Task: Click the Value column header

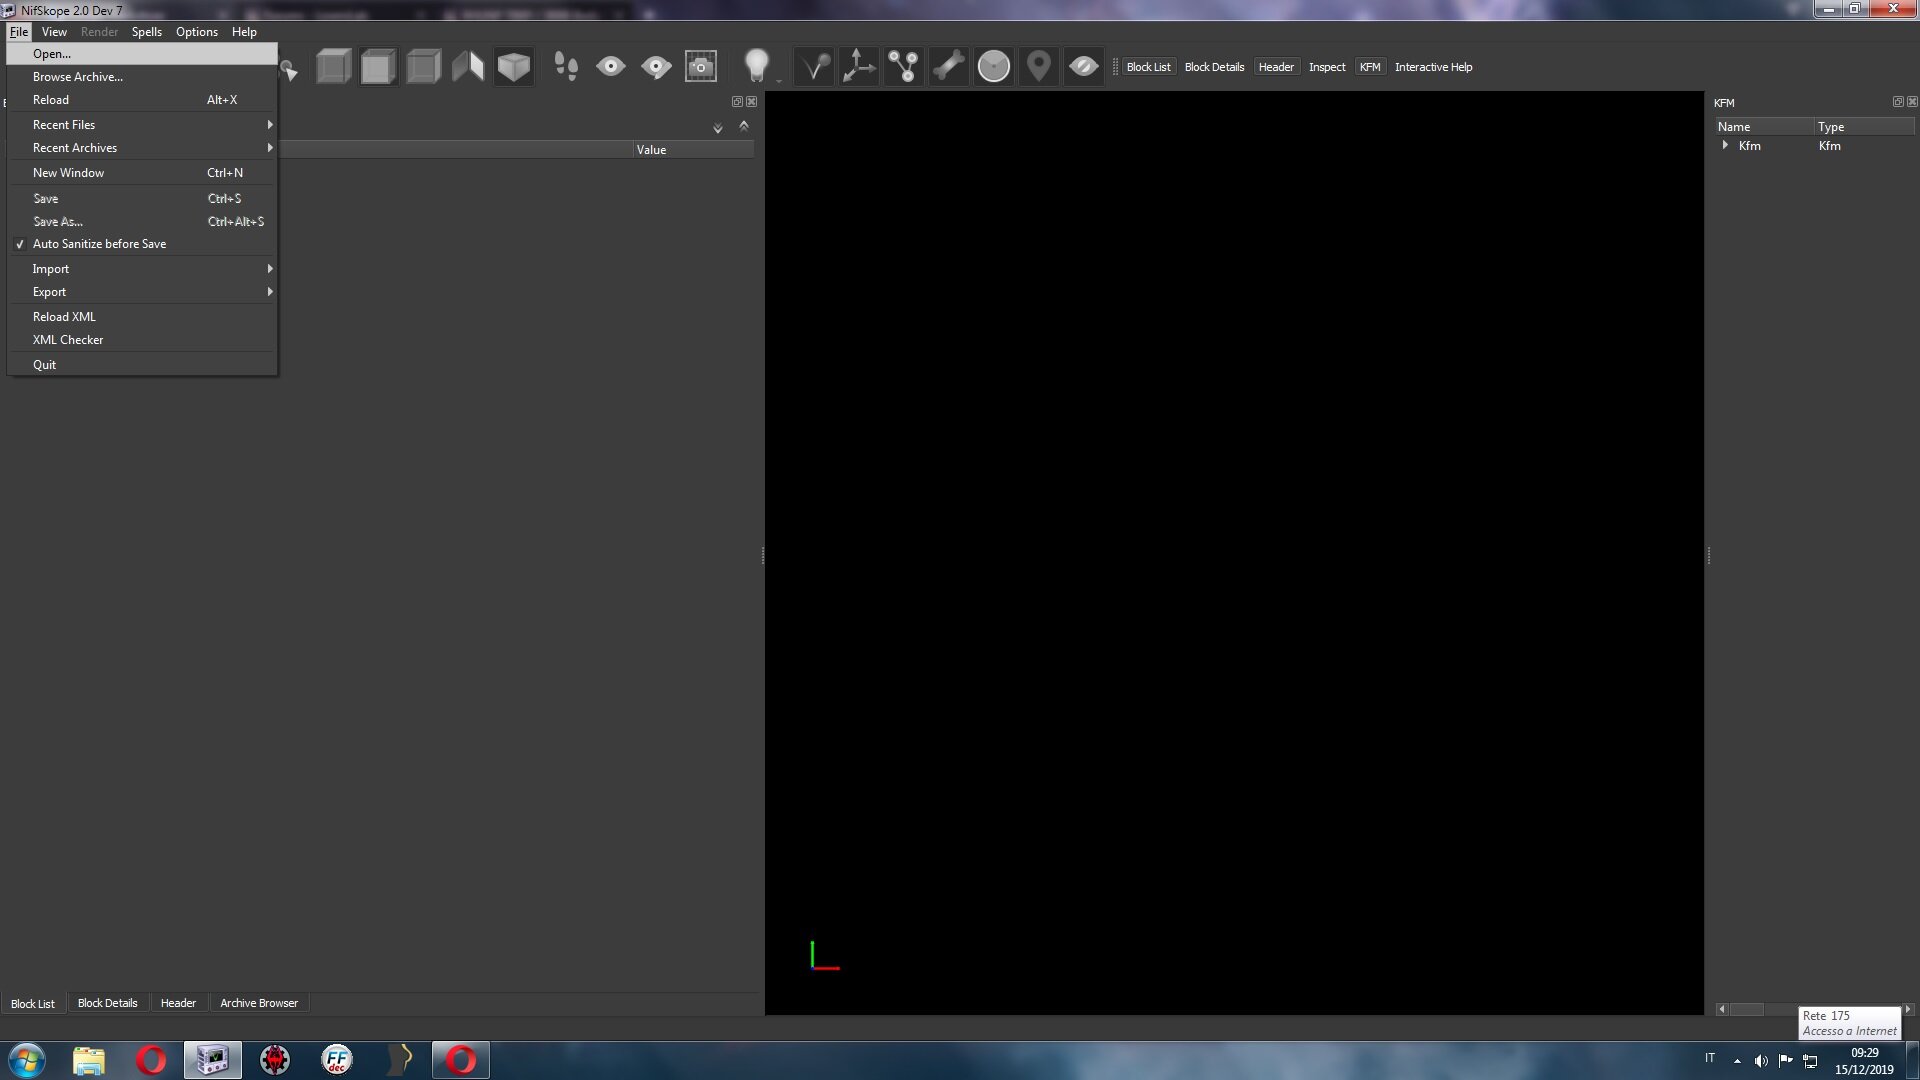Action: 693,150
